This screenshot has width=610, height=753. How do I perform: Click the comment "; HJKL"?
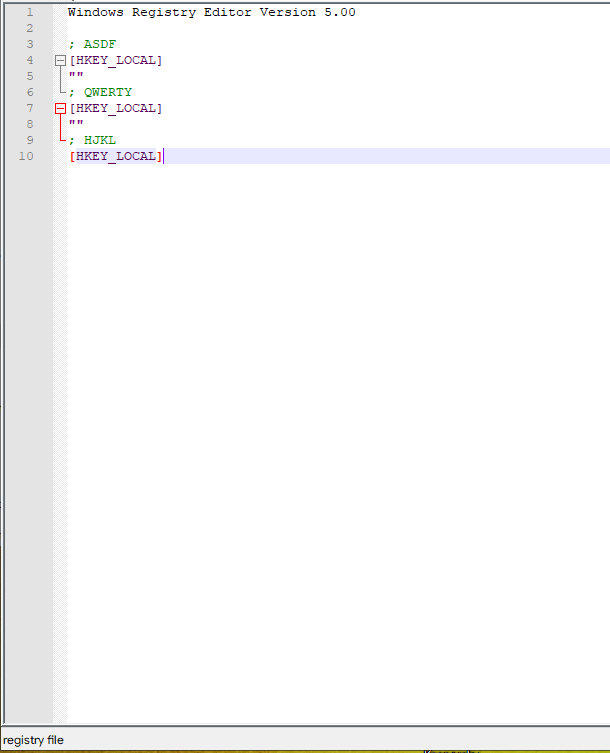[x=92, y=140]
